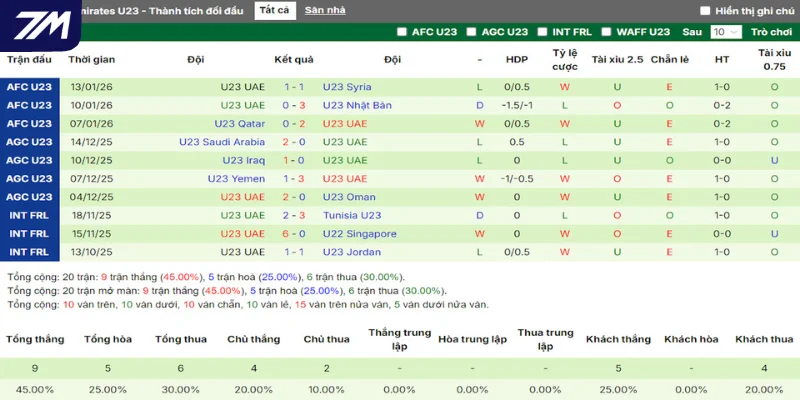Image resolution: width=800 pixels, height=400 pixels.
Task: Click the INT FRL badge on 18/11/25 row
Action: pyautogui.click(x=29, y=215)
